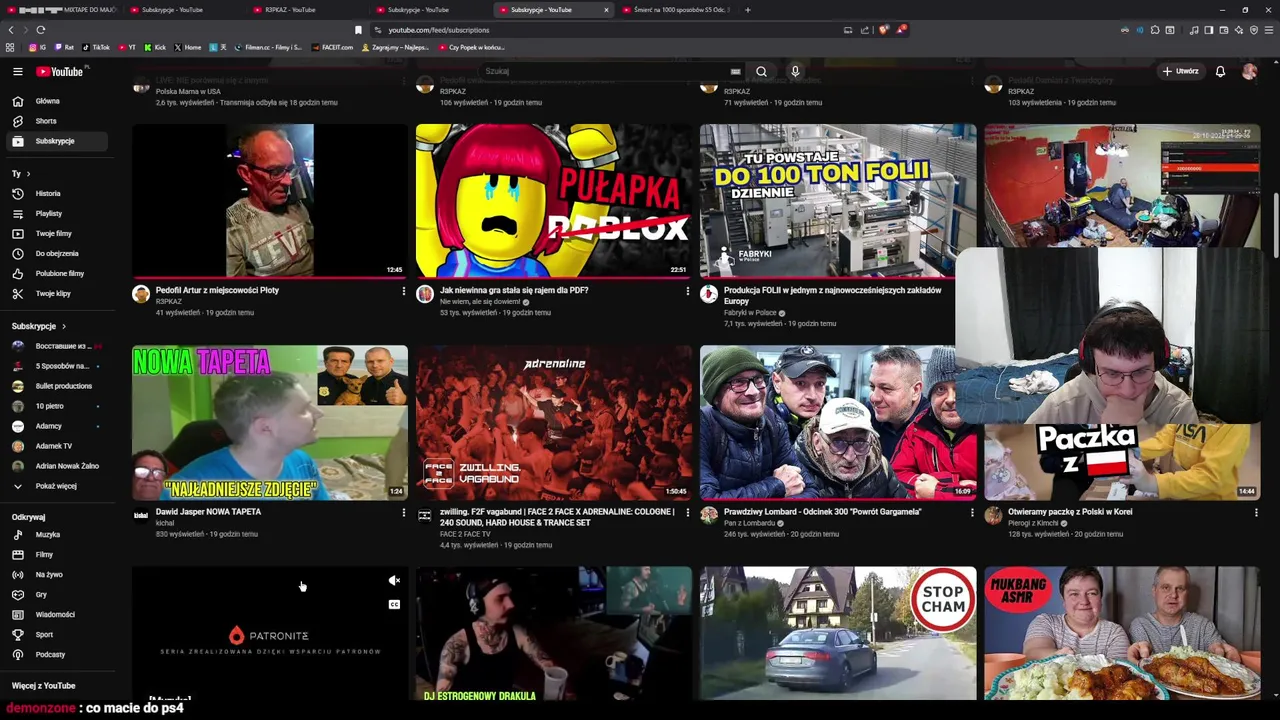Image resolution: width=1280 pixels, height=720 pixels.
Task: Click the Brave shield icon in address bar
Action: click(883, 30)
